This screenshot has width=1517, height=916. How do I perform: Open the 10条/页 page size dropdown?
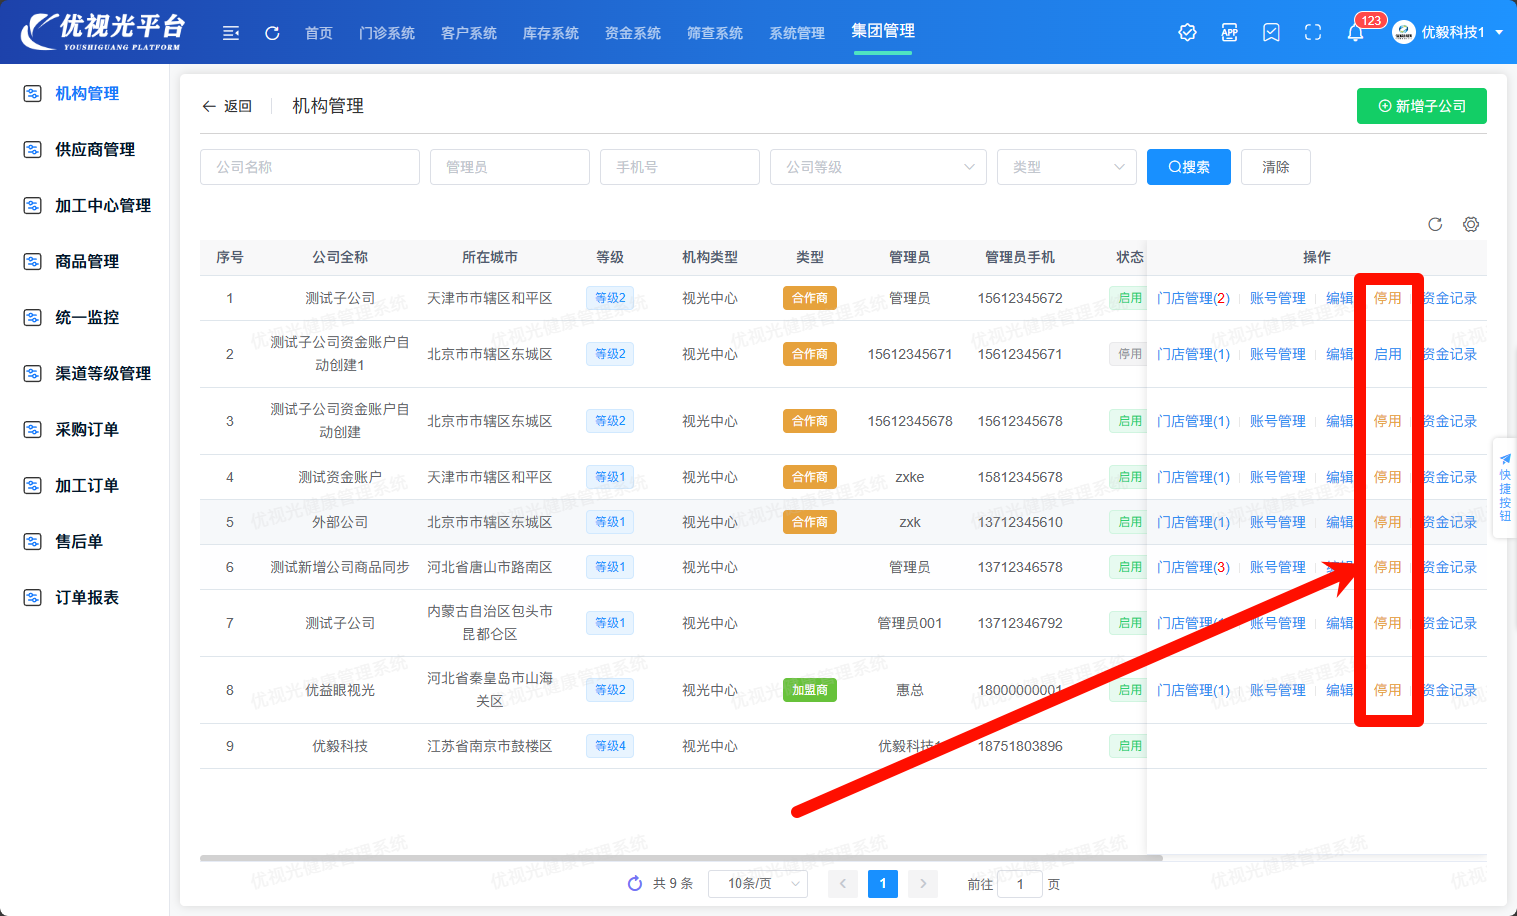tap(758, 883)
